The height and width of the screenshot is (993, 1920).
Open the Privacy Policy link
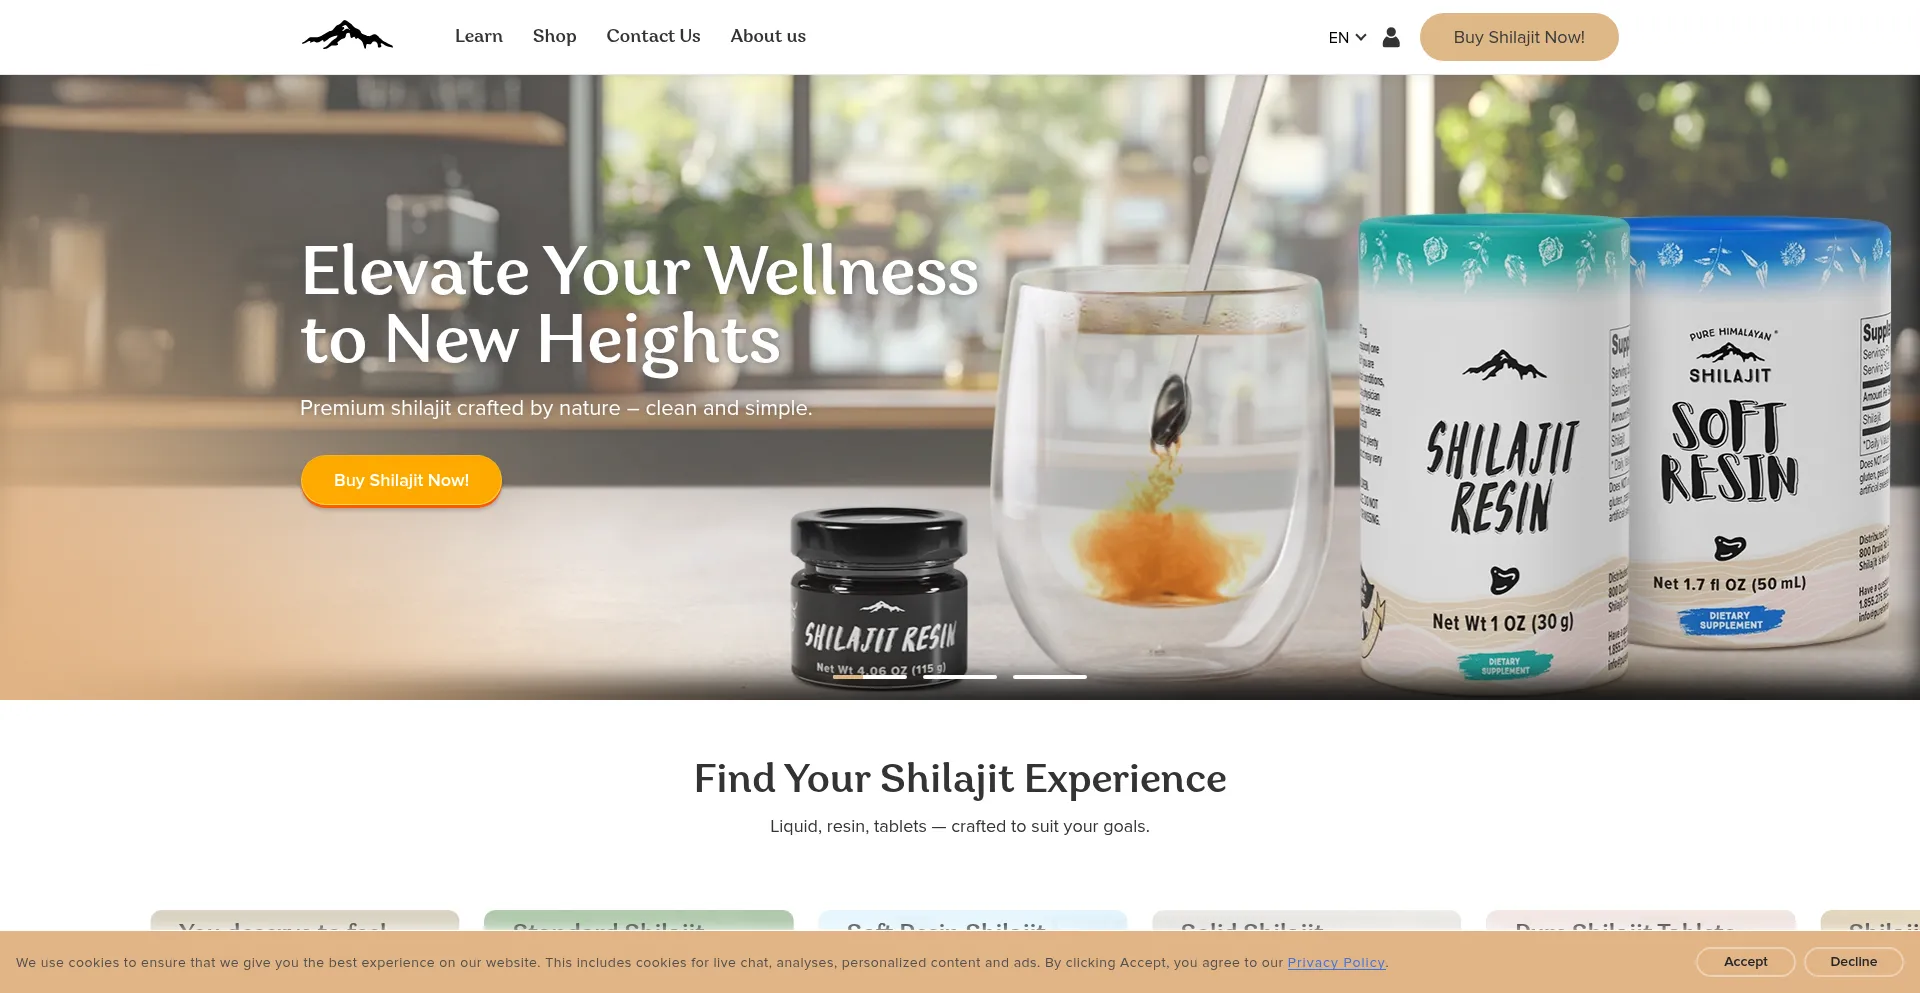click(x=1336, y=963)
